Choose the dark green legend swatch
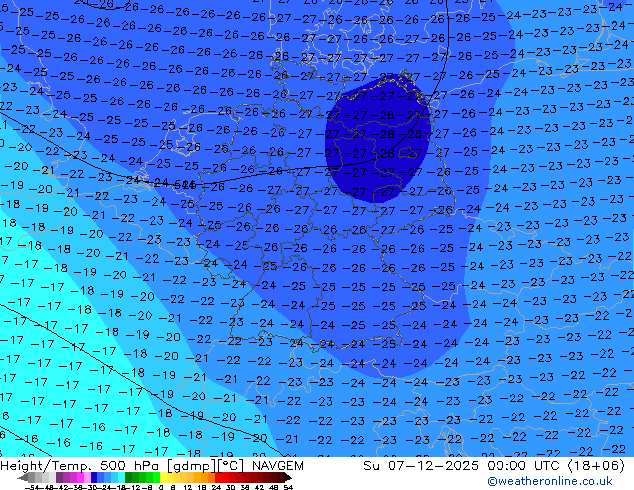The width and height of the screenshot is (634, 490). pos(129,477)
